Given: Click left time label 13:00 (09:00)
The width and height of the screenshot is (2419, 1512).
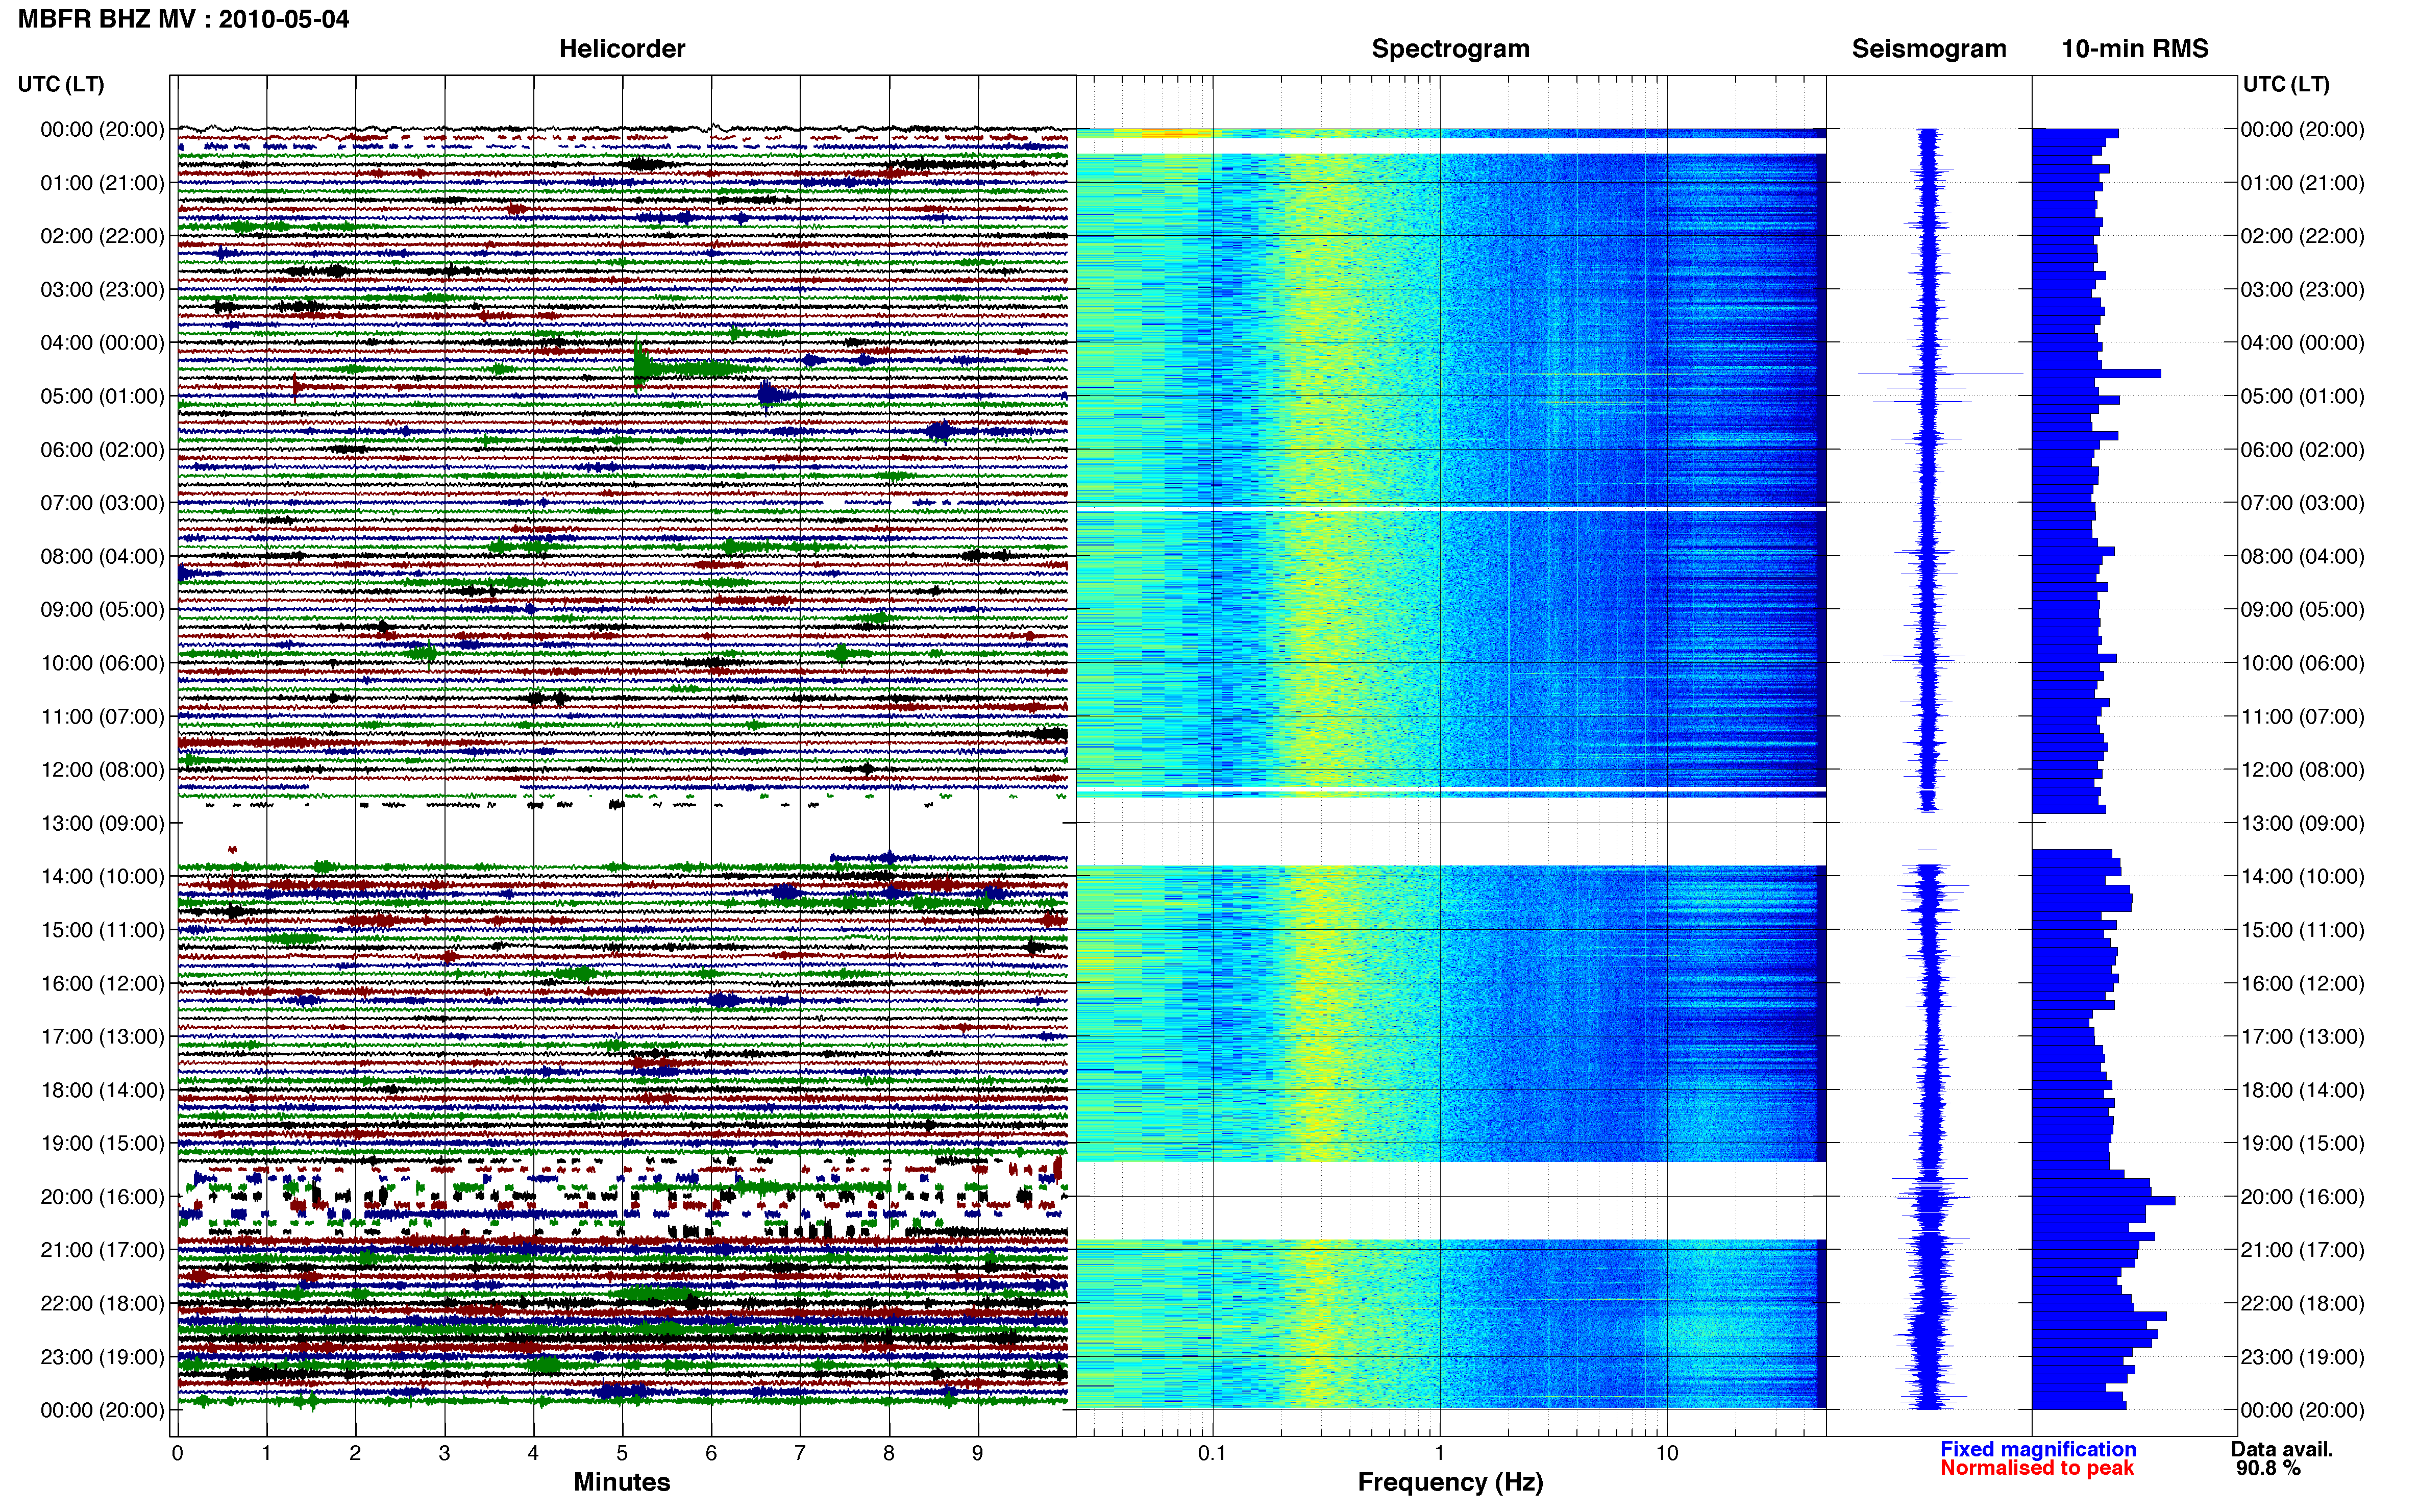Looking at the screenshot, I should pos(102,823).
